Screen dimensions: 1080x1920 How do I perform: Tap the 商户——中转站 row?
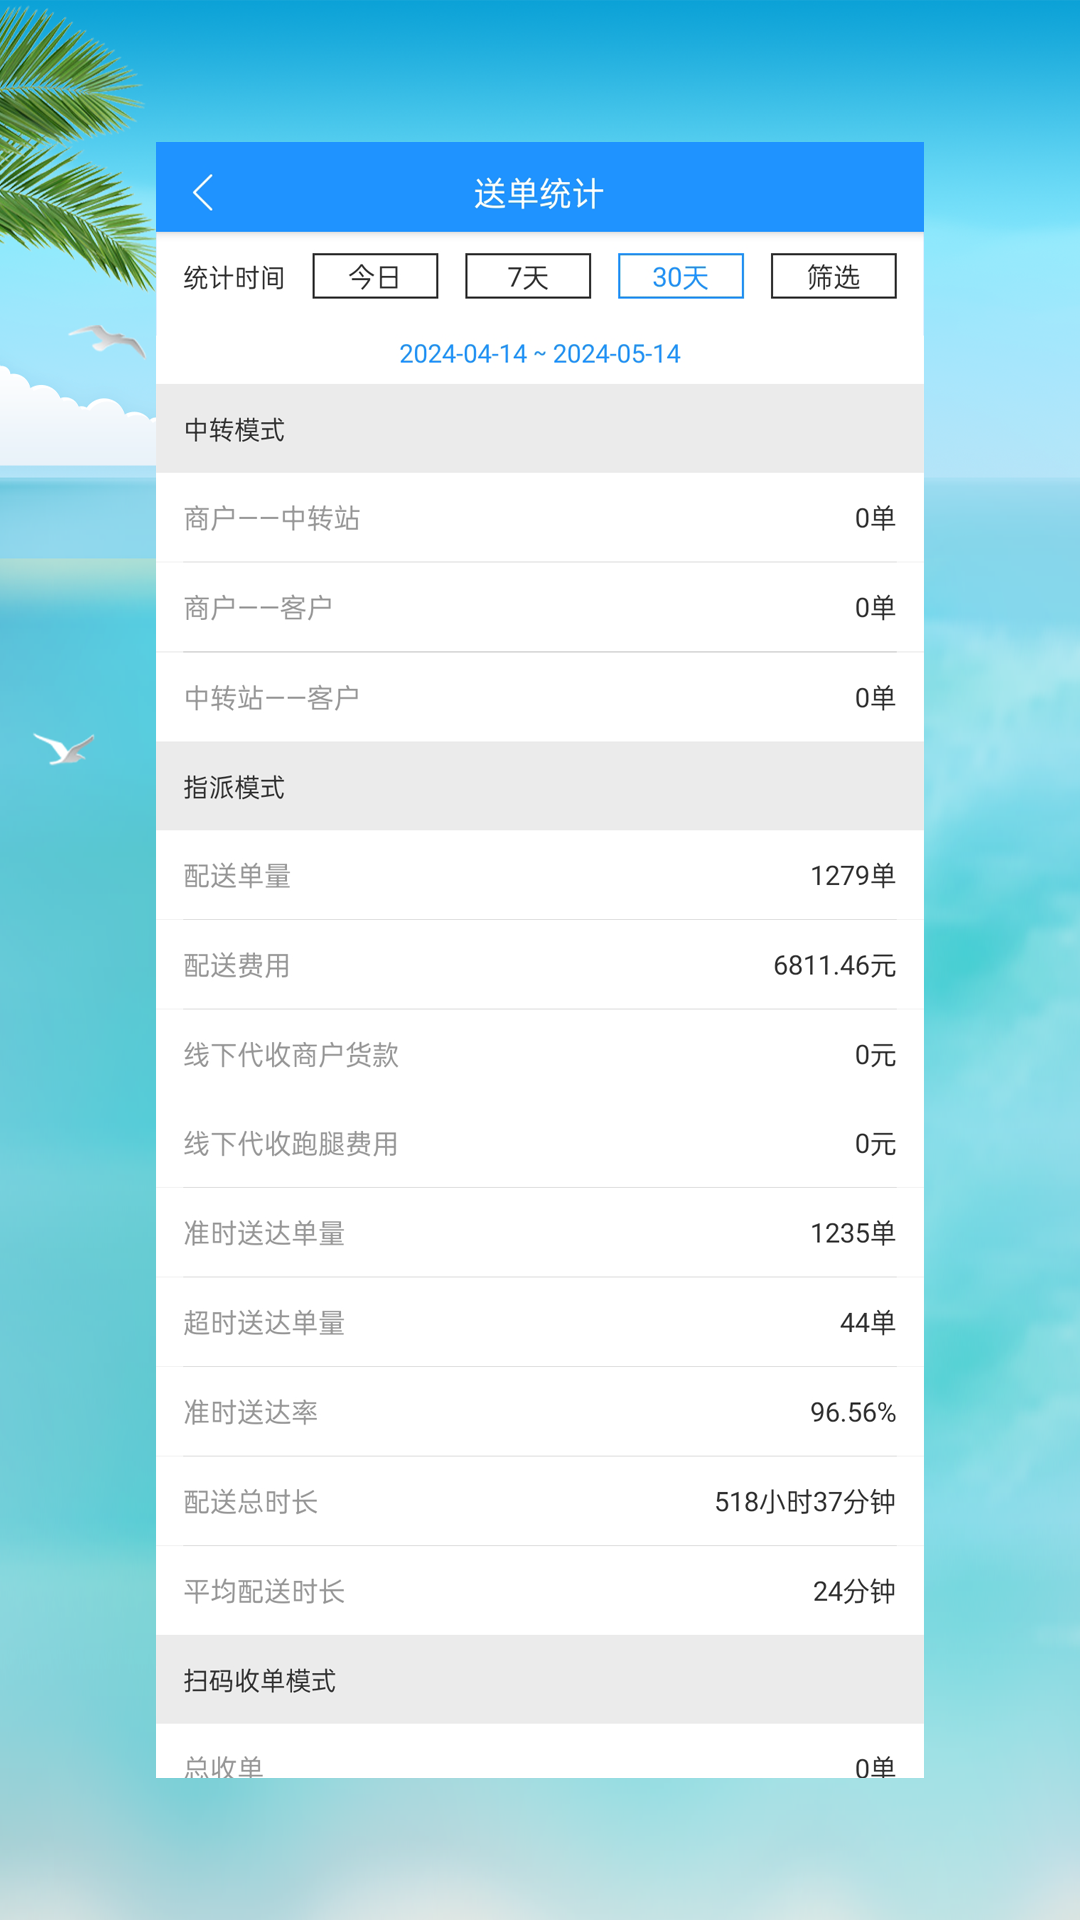540,518
